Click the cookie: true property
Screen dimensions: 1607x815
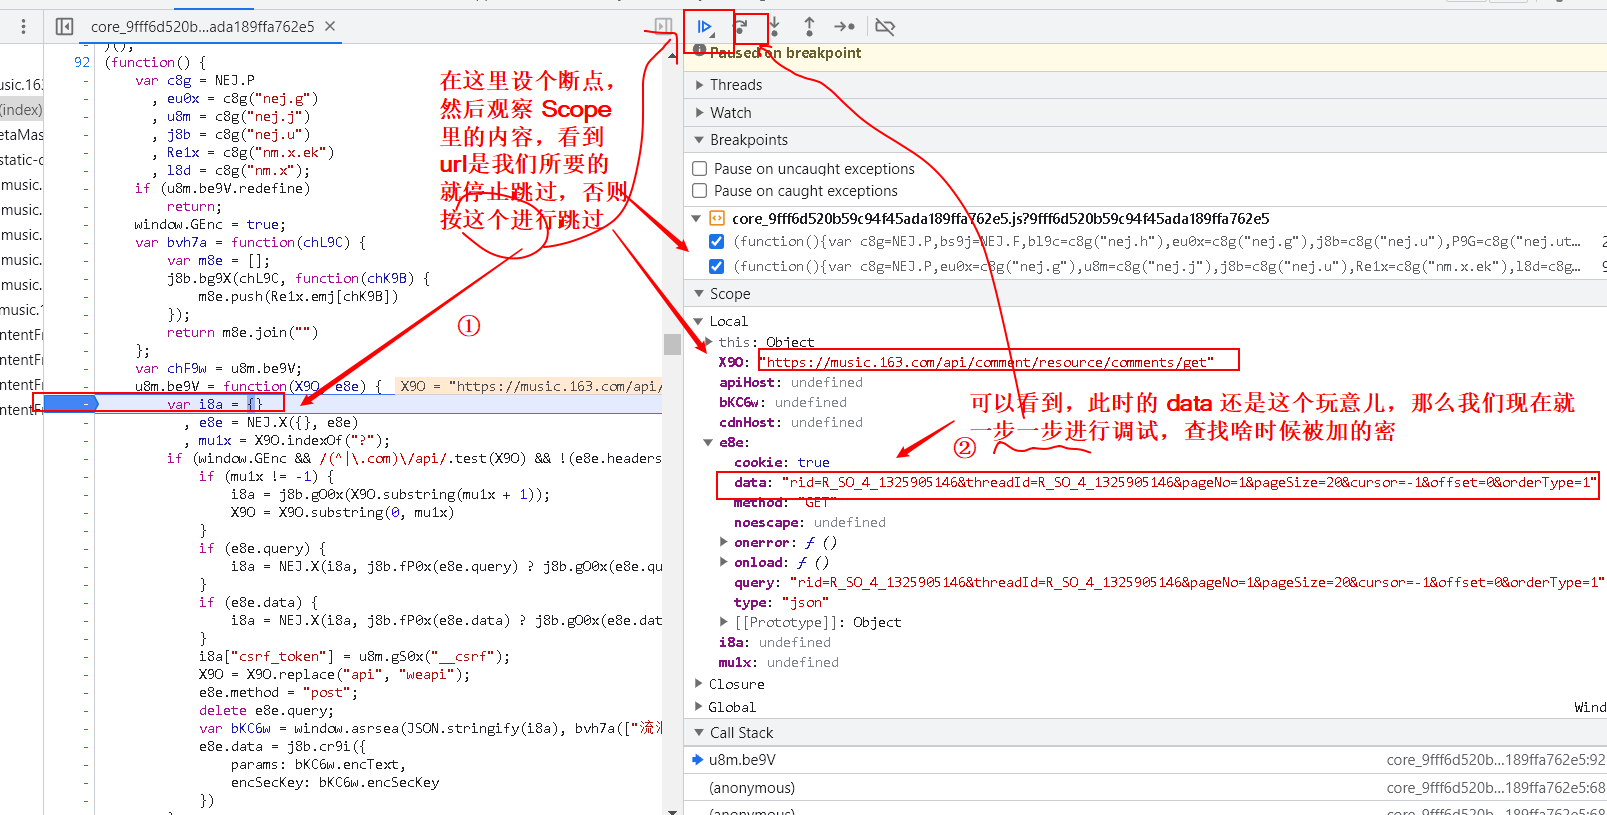coord(782,462)
